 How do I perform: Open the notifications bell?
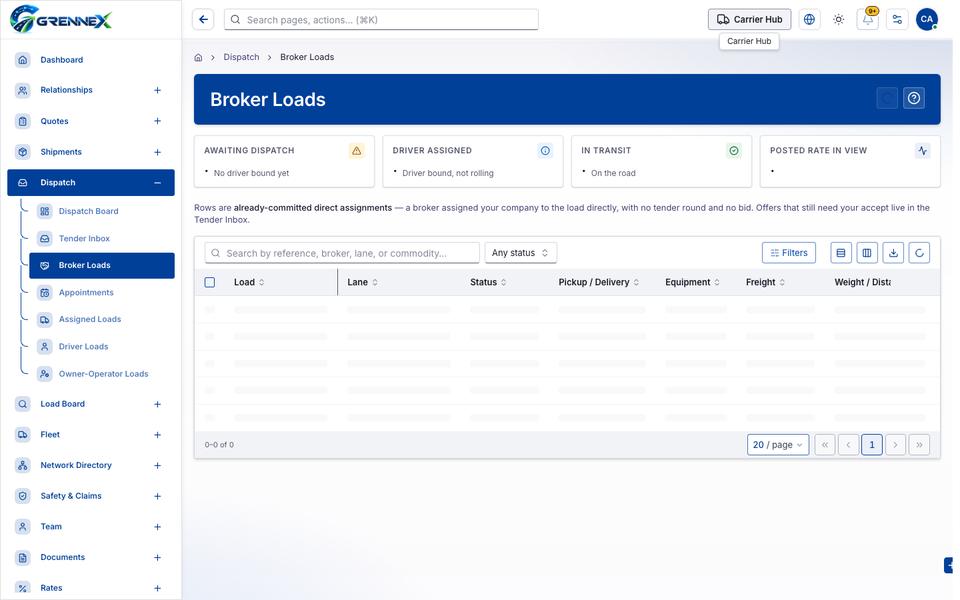pyautogui.click(x=868, y=20)
